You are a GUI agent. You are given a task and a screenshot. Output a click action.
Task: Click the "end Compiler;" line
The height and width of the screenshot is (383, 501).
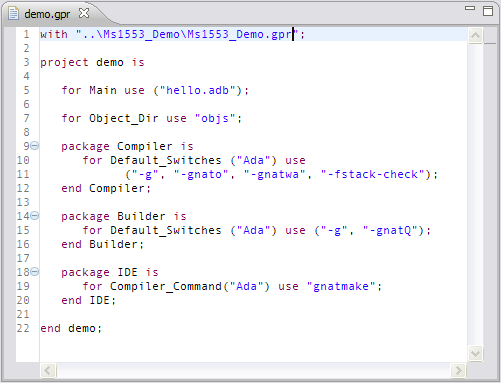point(106,188)
